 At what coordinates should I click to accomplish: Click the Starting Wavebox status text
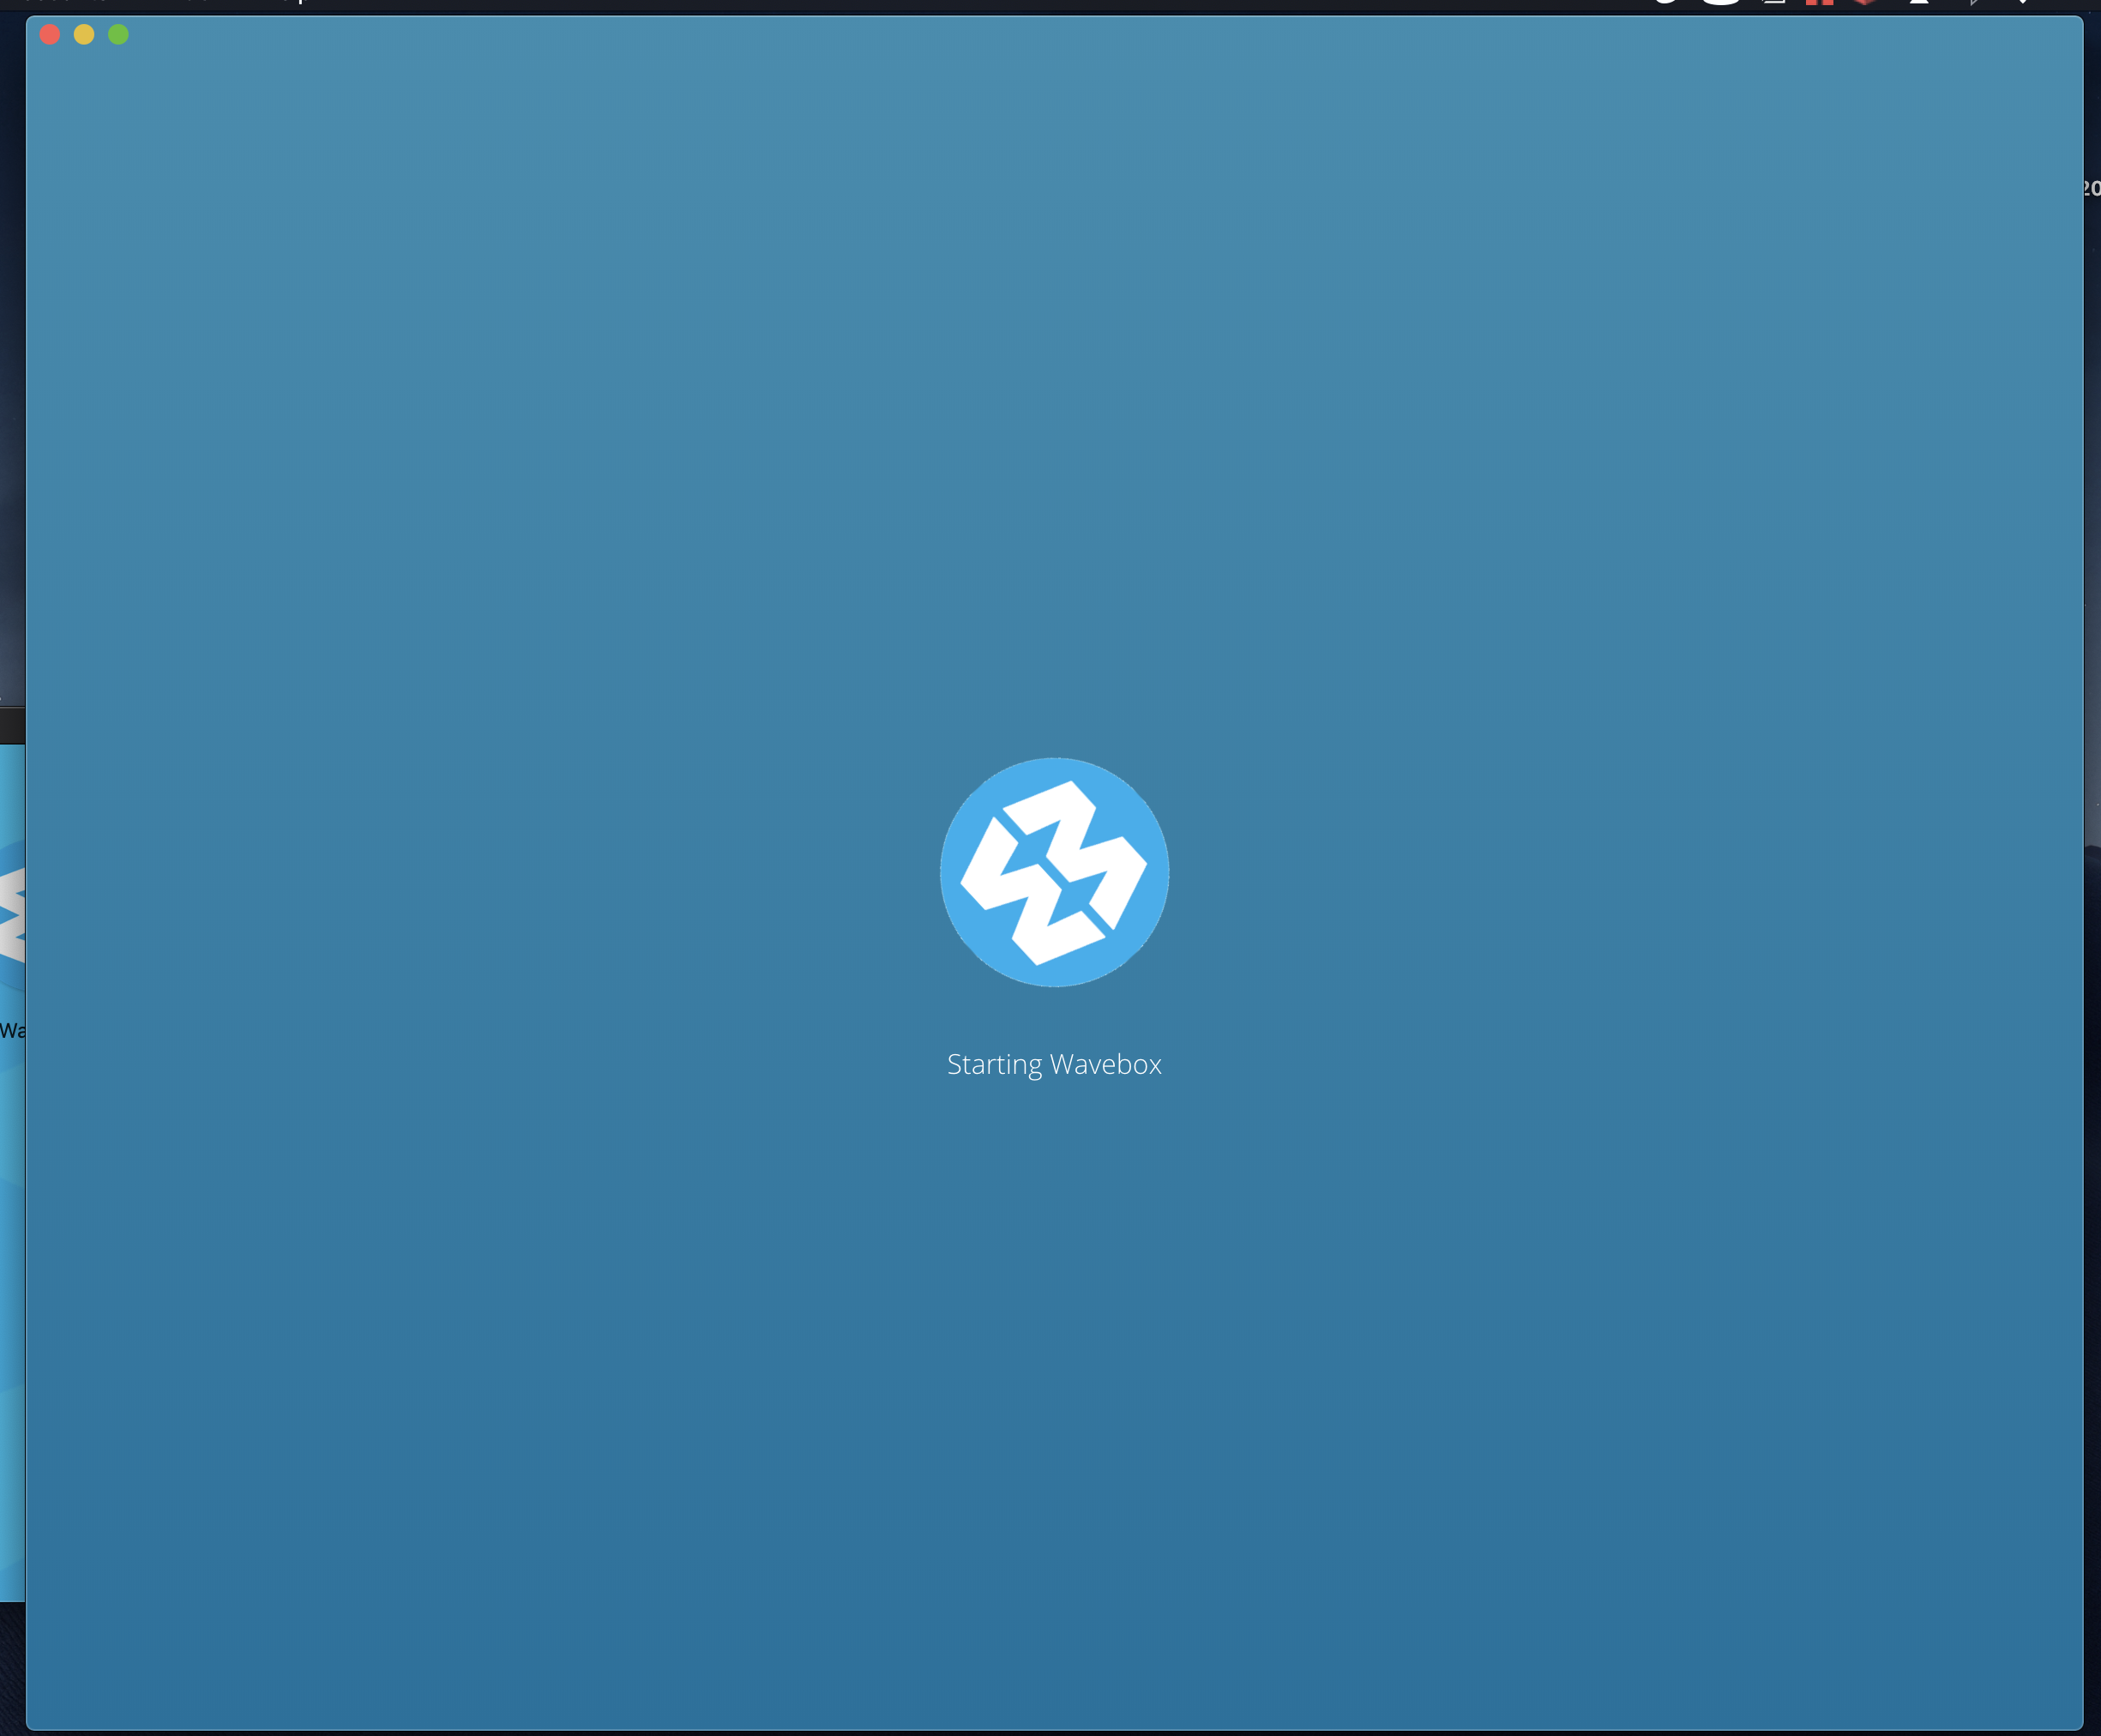tap(1053, 1064)
